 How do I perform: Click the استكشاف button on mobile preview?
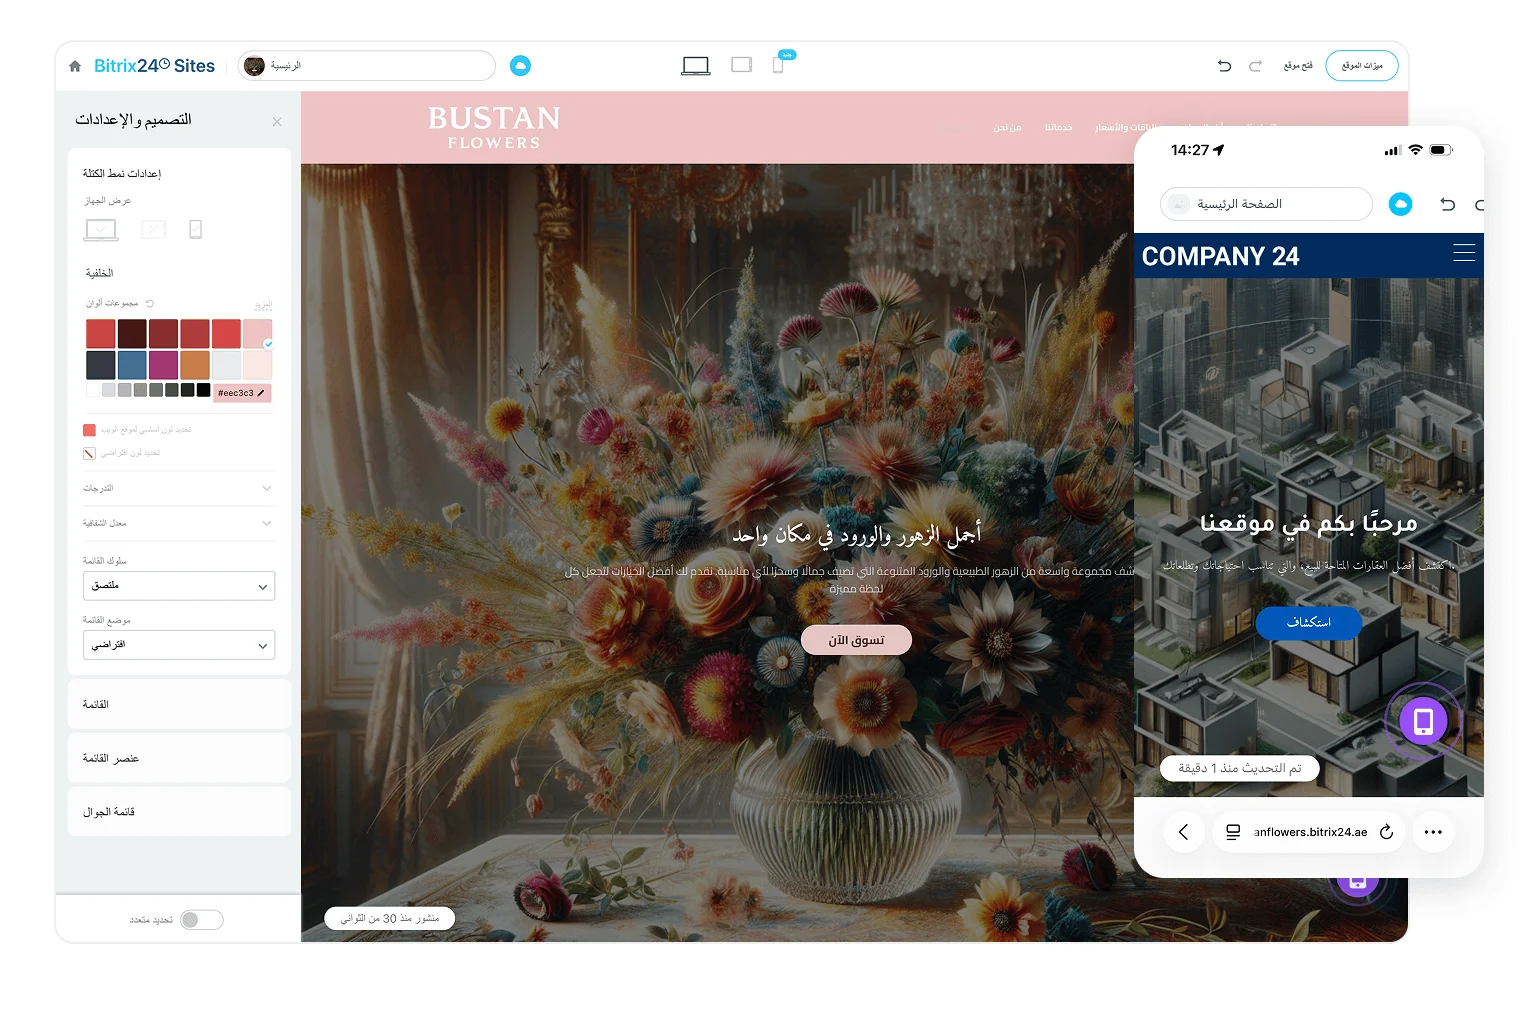pos(1308,622)
